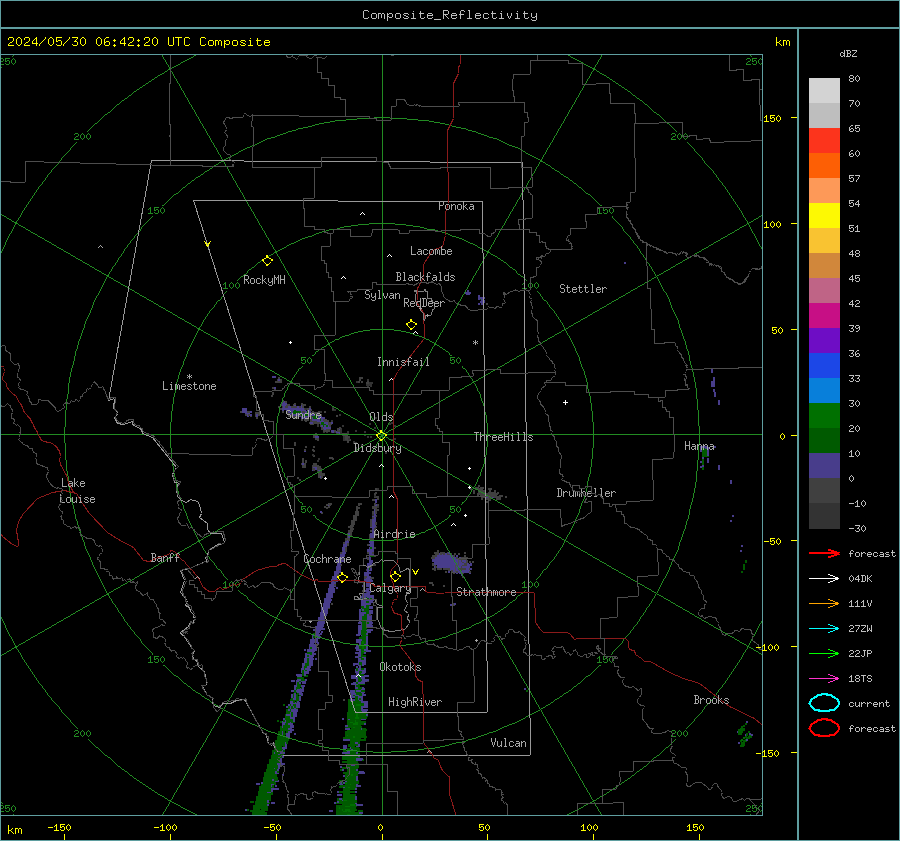Click the 'Sundre' map label

[x=304, y=414]
